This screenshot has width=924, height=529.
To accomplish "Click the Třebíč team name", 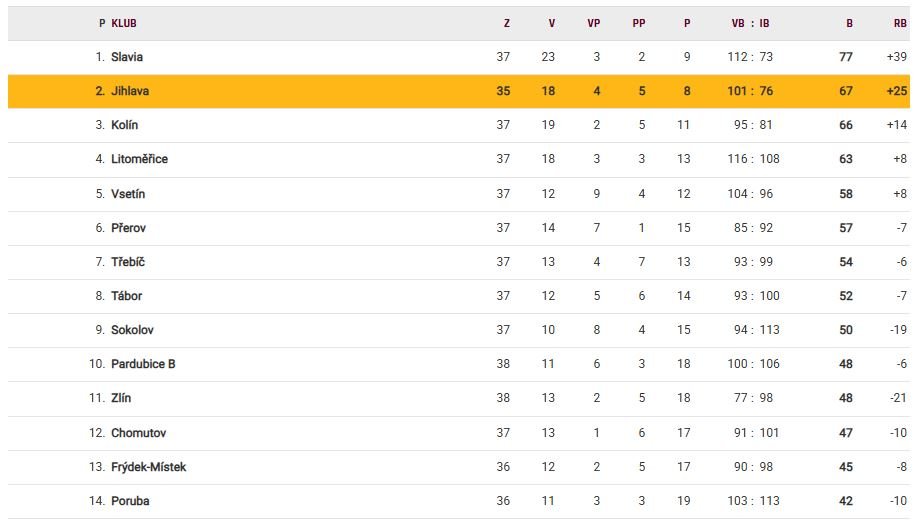I will pos(128,262).
